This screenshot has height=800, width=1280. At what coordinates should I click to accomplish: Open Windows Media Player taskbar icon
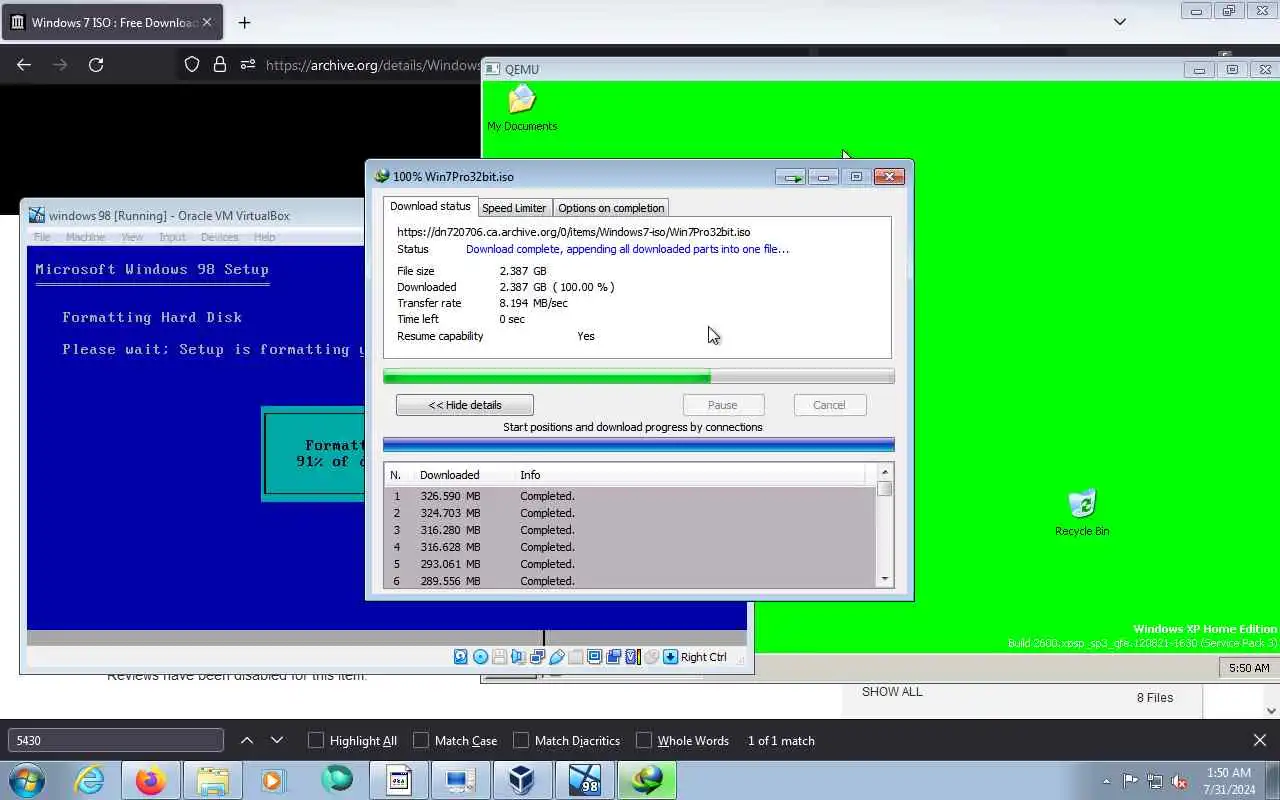pos(275,780)
